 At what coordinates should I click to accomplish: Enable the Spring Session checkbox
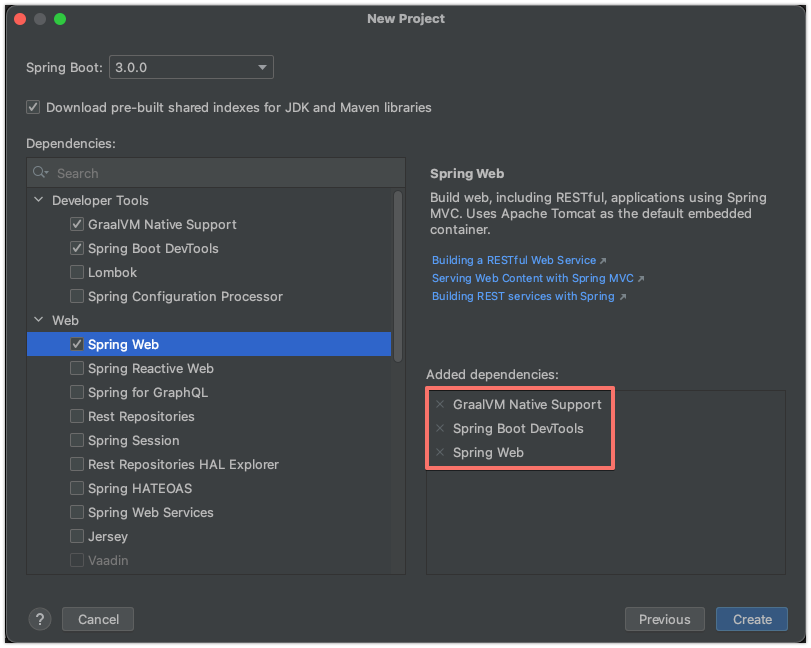pyautogui.click(x=77, y=441)
